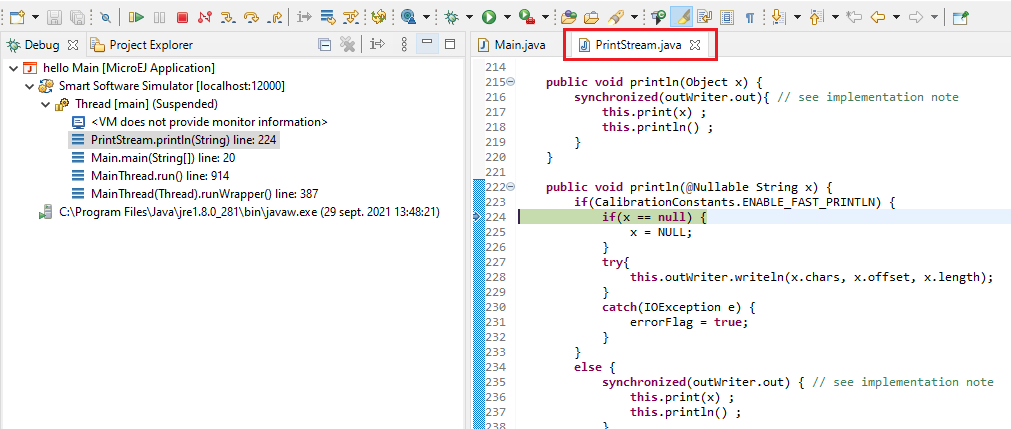Click the Drop to Frame icon

tap(328, 17)
